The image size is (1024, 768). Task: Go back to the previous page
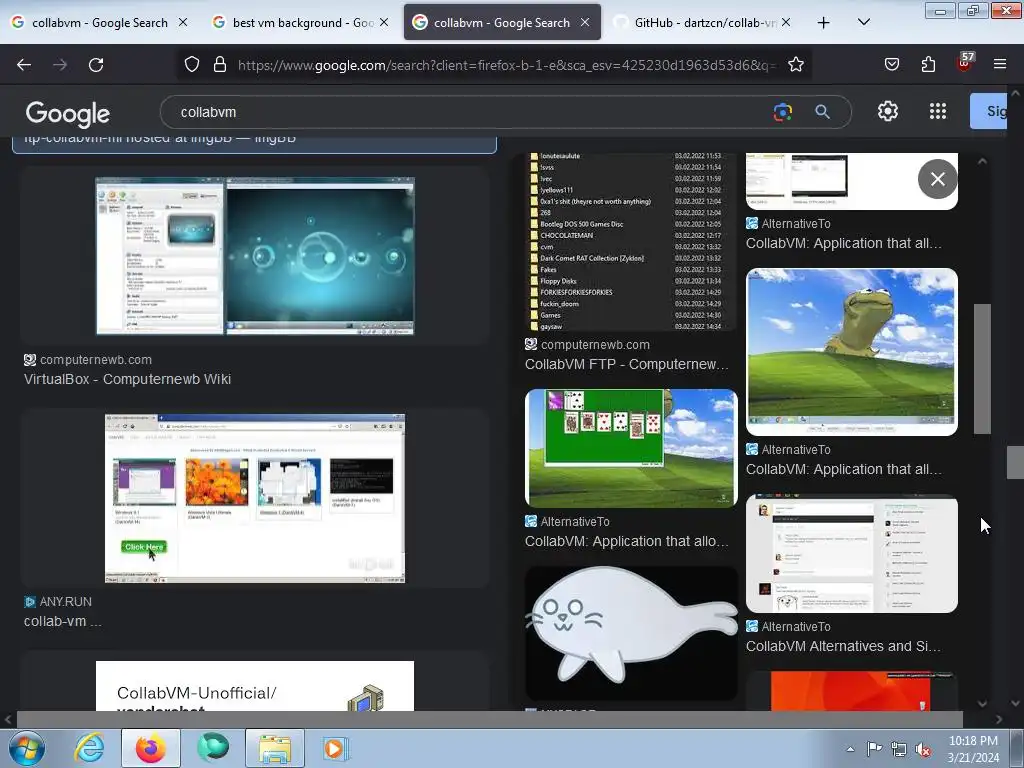coord(24,65)
